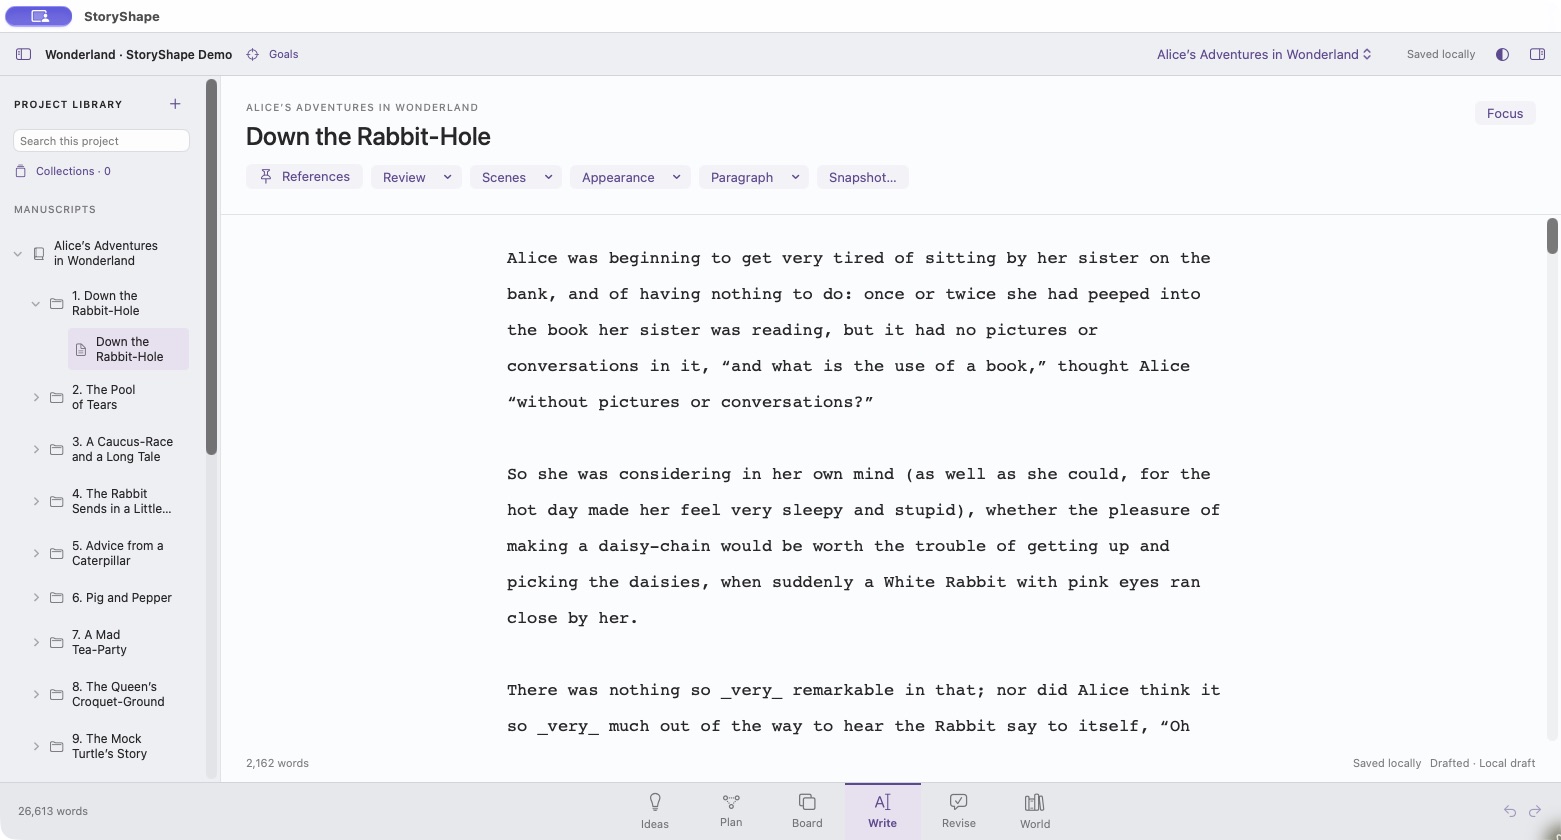Screen dimensions: 1561x840
Task: Open the Scenes dropdown menu
Action: [516, 177]
